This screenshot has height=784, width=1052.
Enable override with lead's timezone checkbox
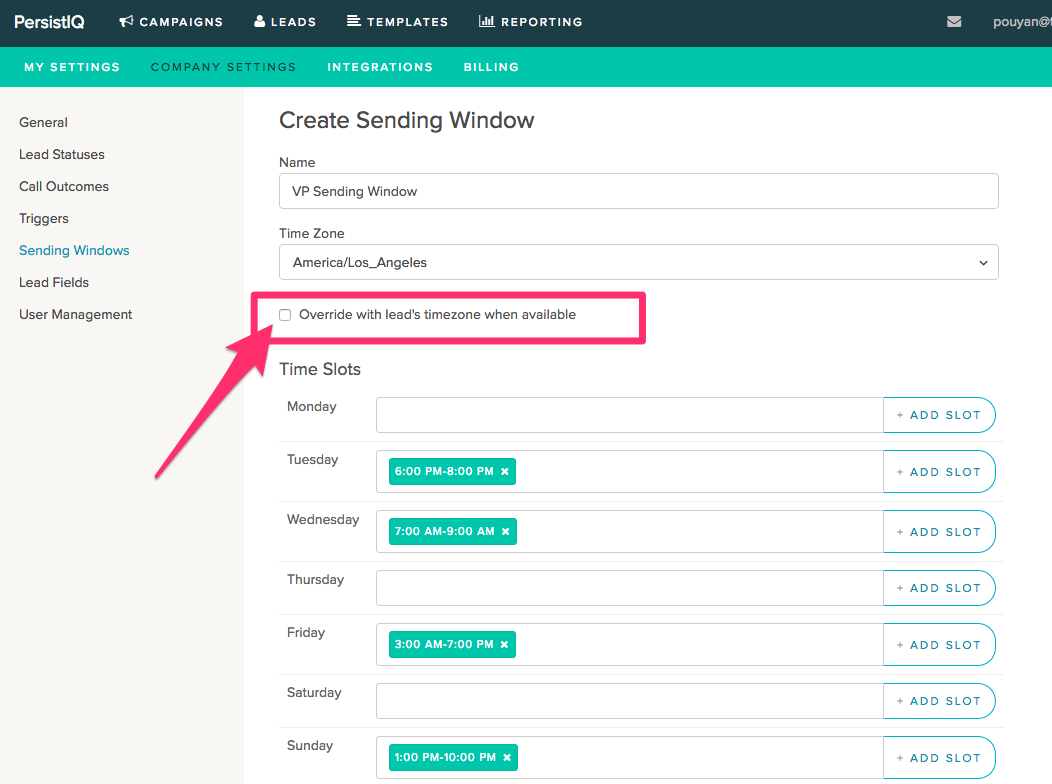(285, 315)
